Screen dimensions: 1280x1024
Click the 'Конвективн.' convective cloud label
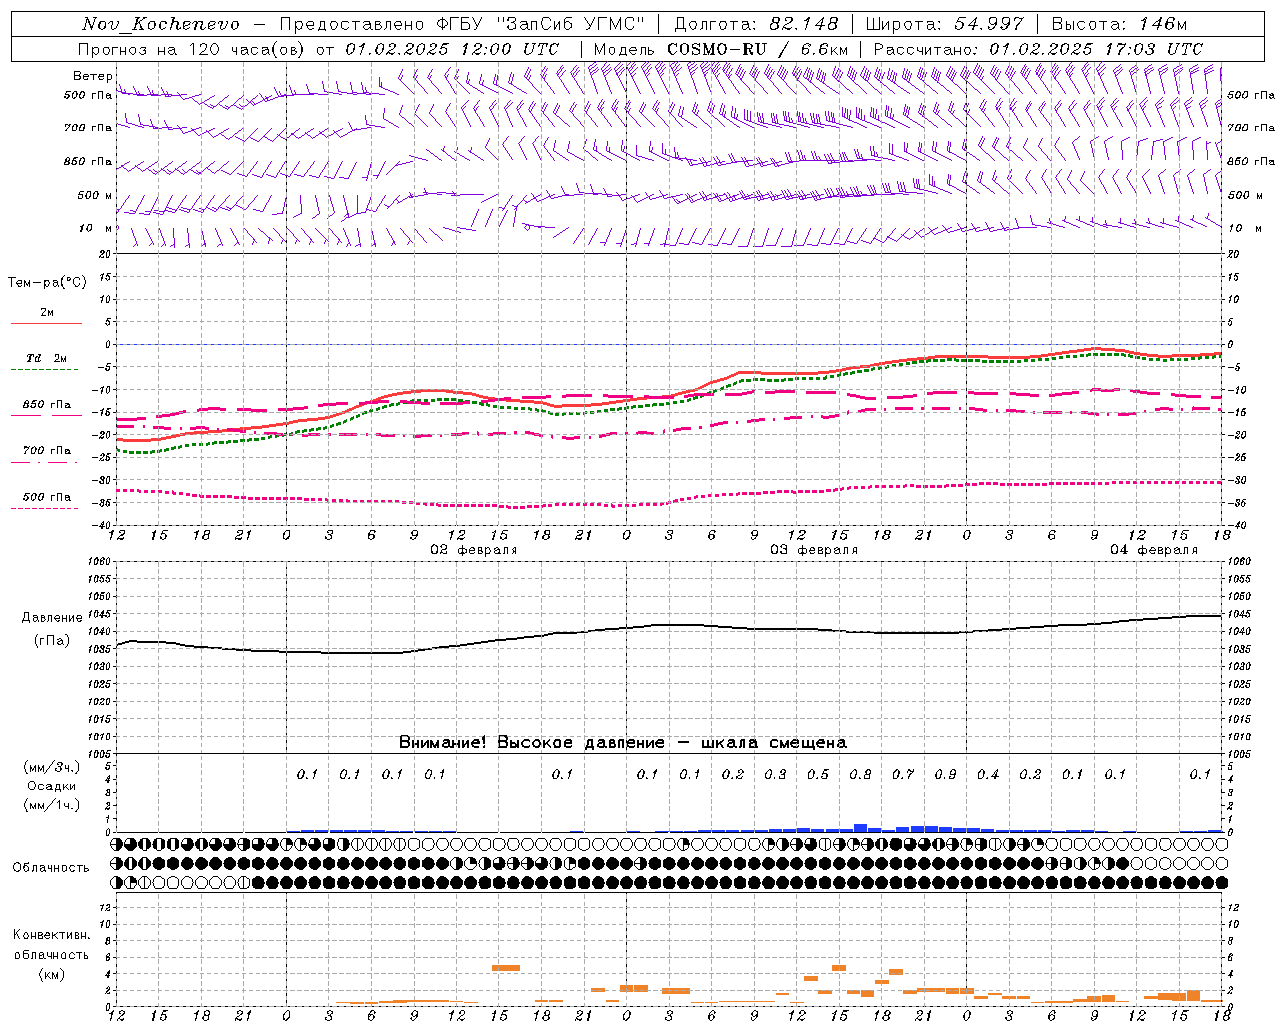point(52,935)
